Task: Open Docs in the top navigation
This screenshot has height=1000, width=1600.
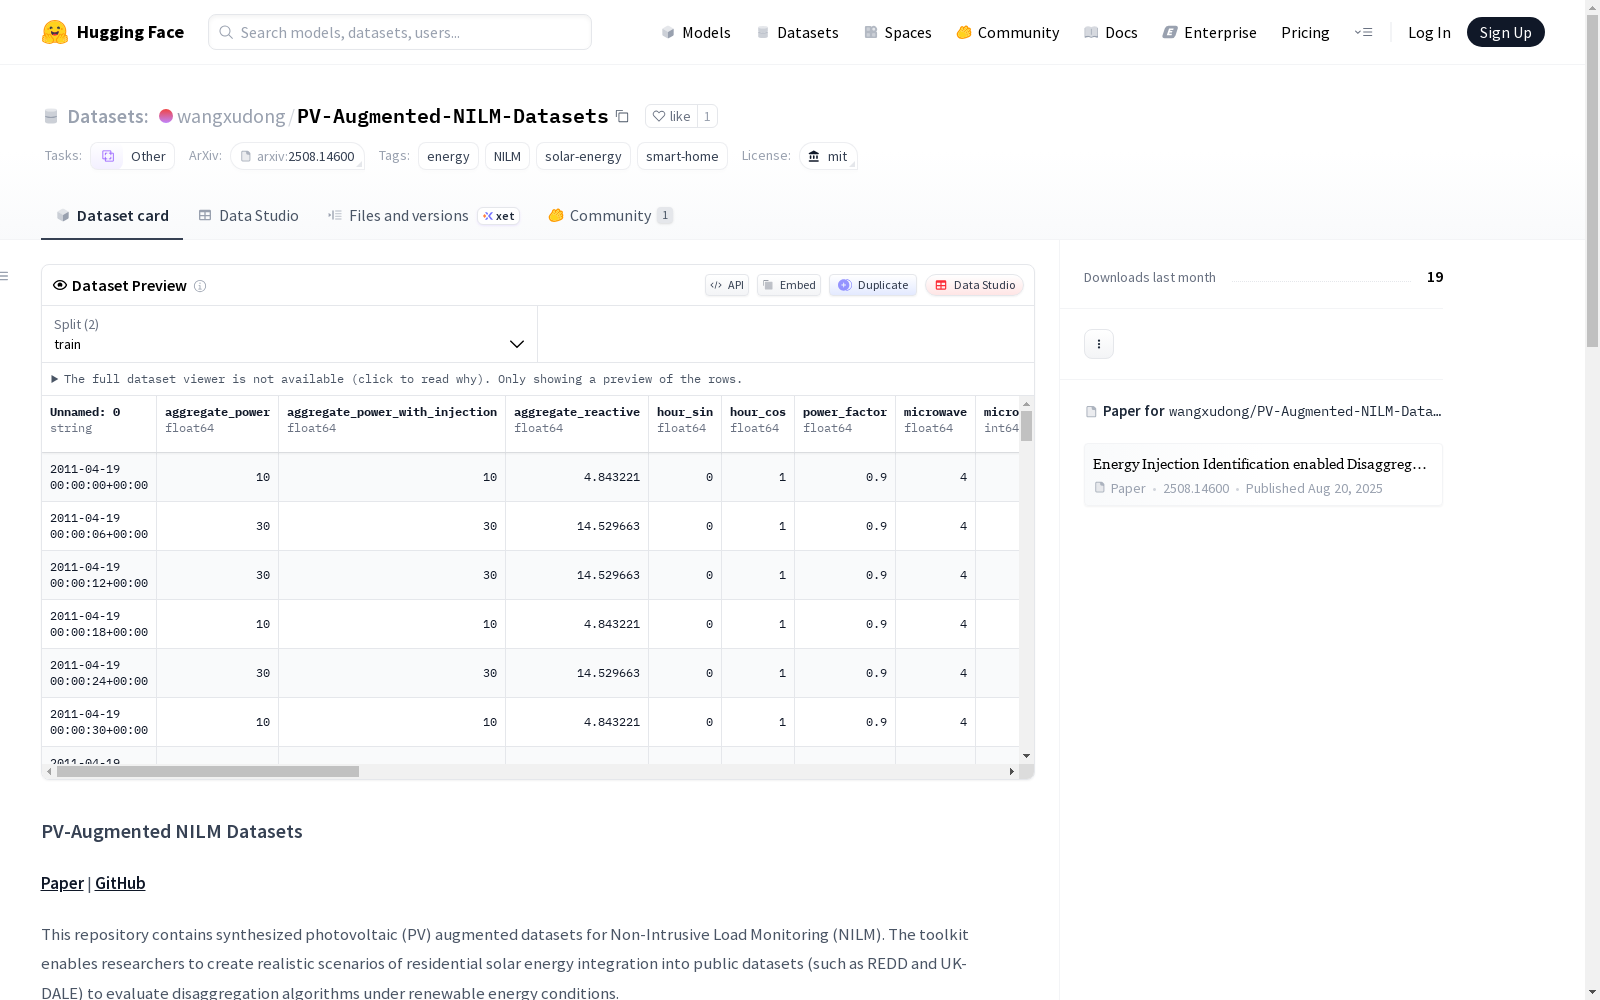Action: 1110,32
